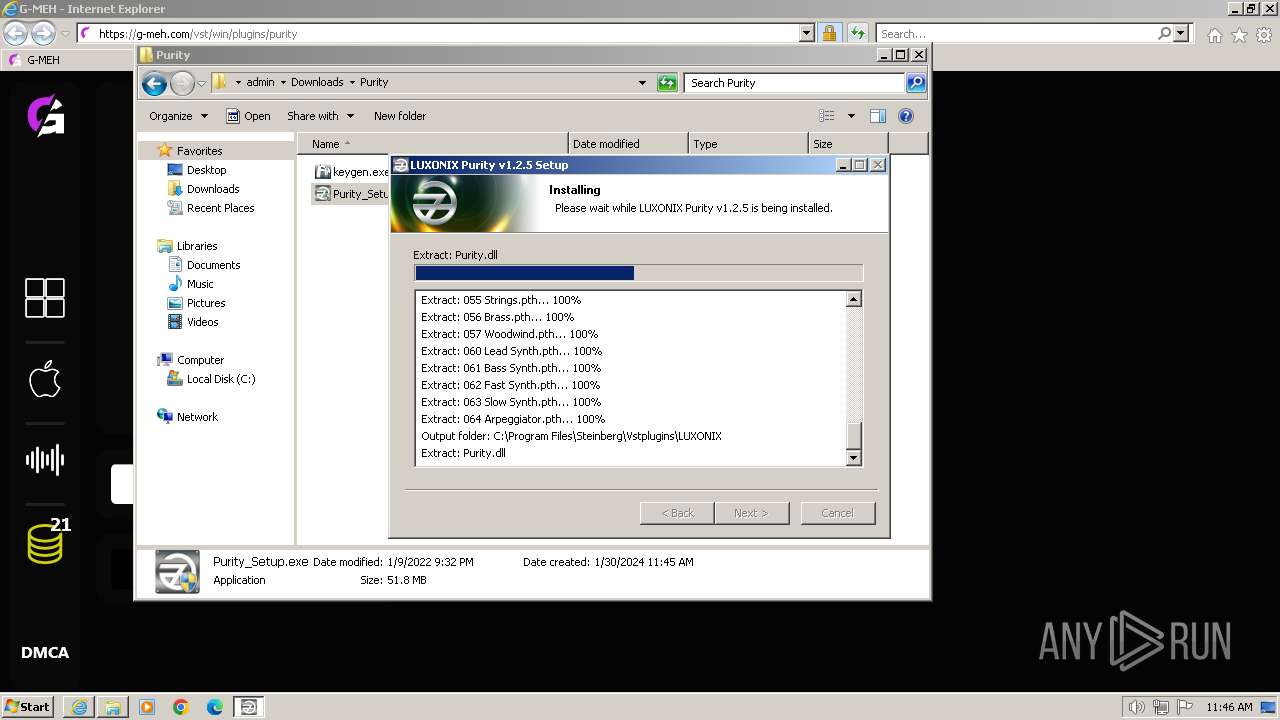
Task: Click Explorer refresh button next to address bar
Action: [667, 83]
